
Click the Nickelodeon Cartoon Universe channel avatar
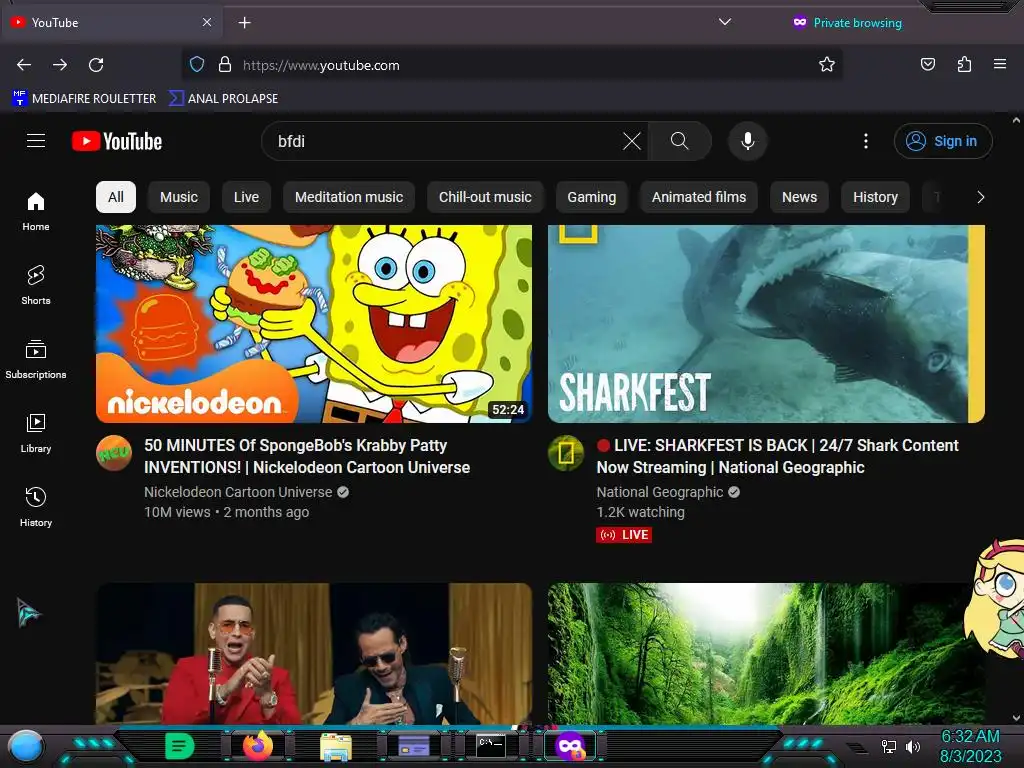[114, 453]
